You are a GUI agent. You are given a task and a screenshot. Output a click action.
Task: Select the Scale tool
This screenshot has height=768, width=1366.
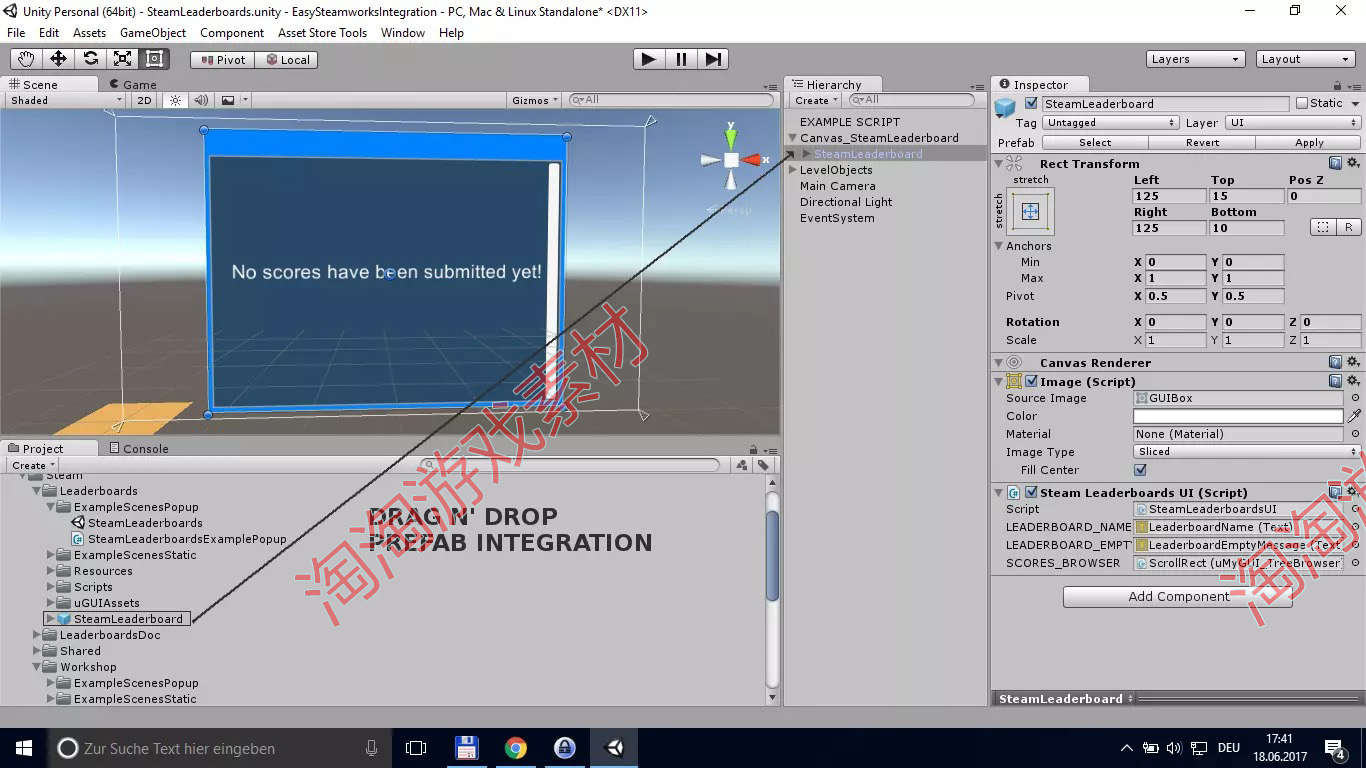(122, 59)
